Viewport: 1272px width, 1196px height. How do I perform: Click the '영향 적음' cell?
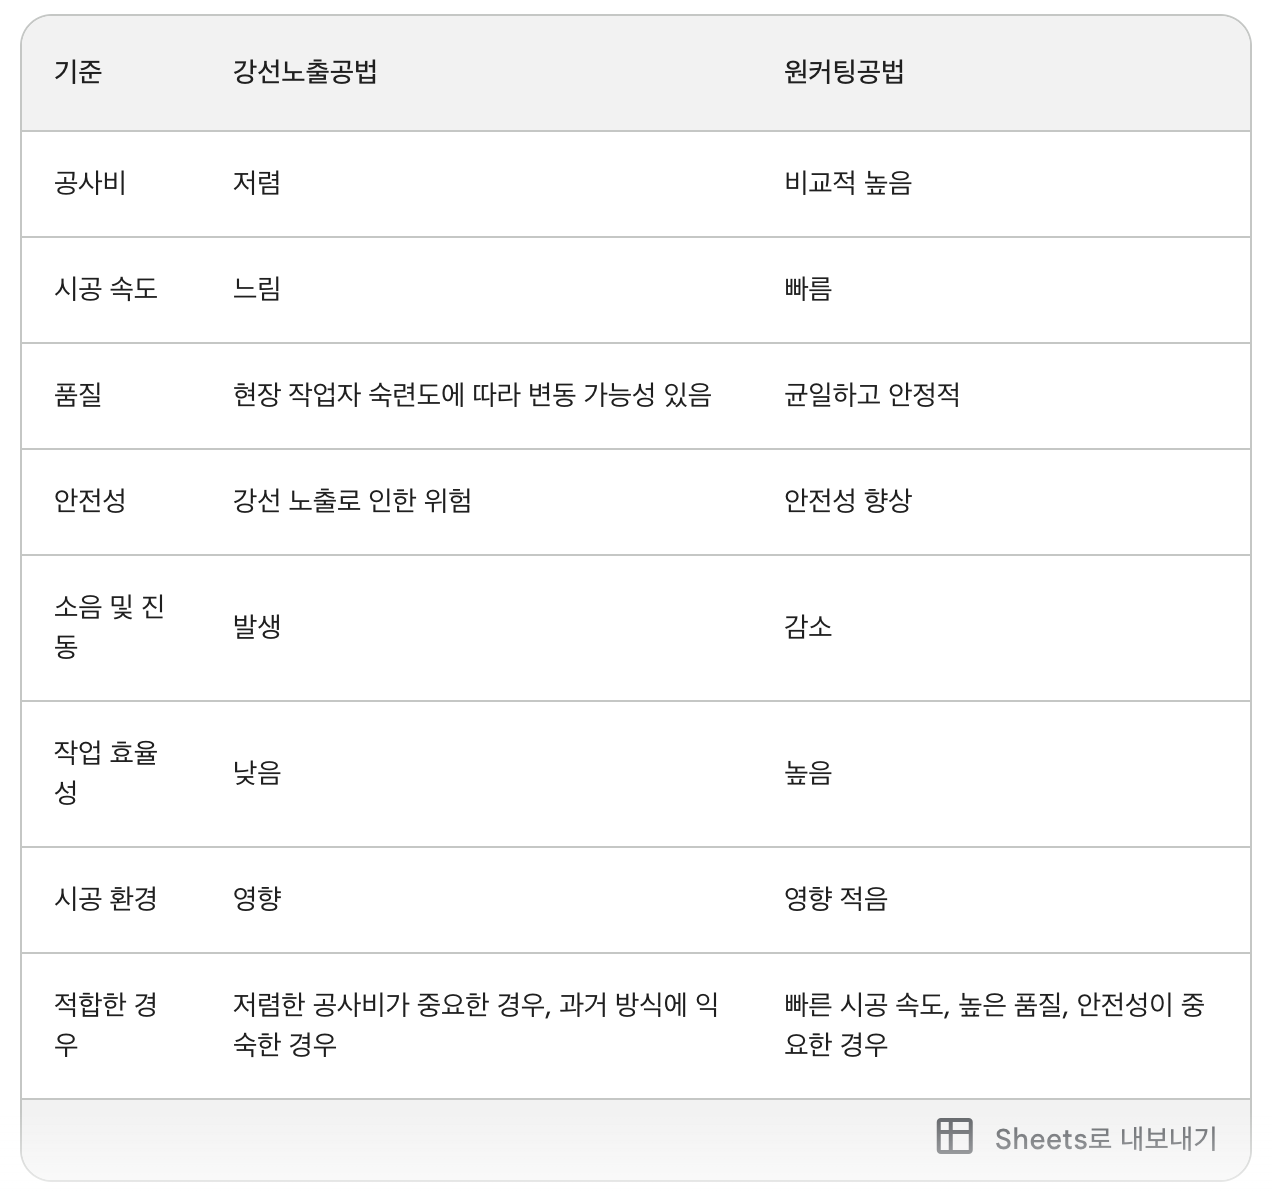pos(836,898)
